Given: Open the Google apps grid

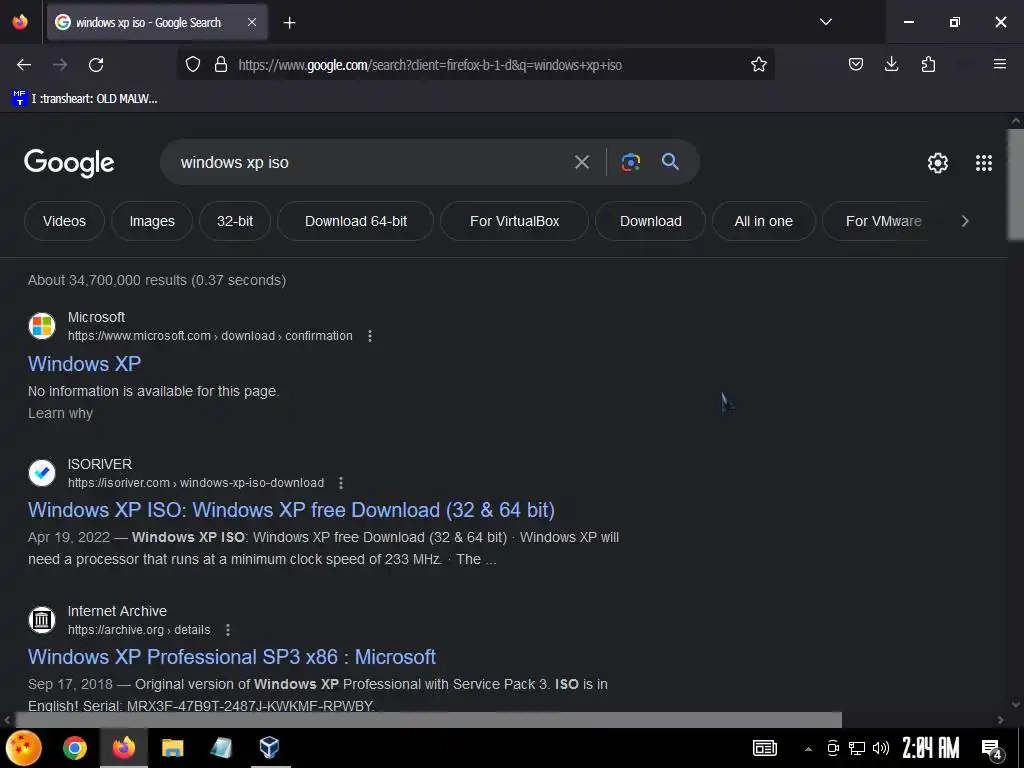Looking at the screenshot, I should 984,163.
